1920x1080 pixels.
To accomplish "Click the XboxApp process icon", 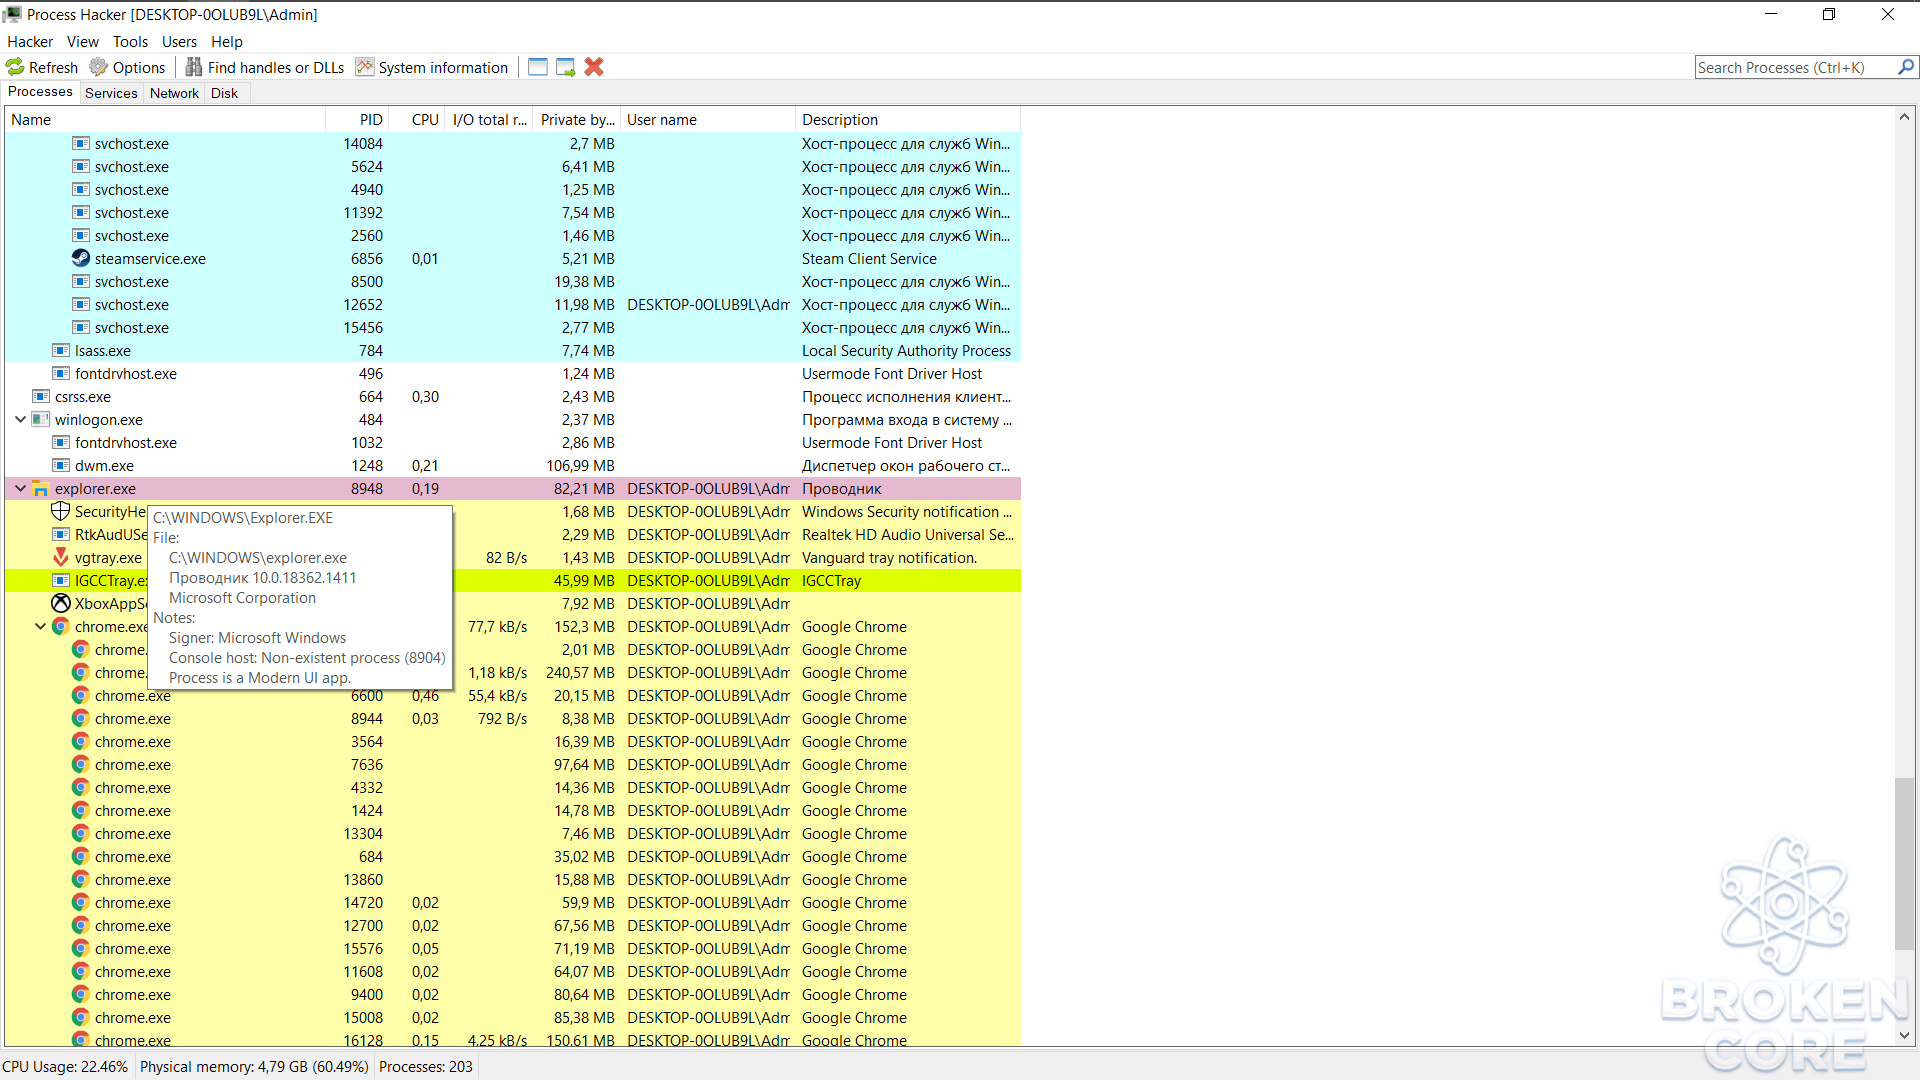I will [61, 603].
